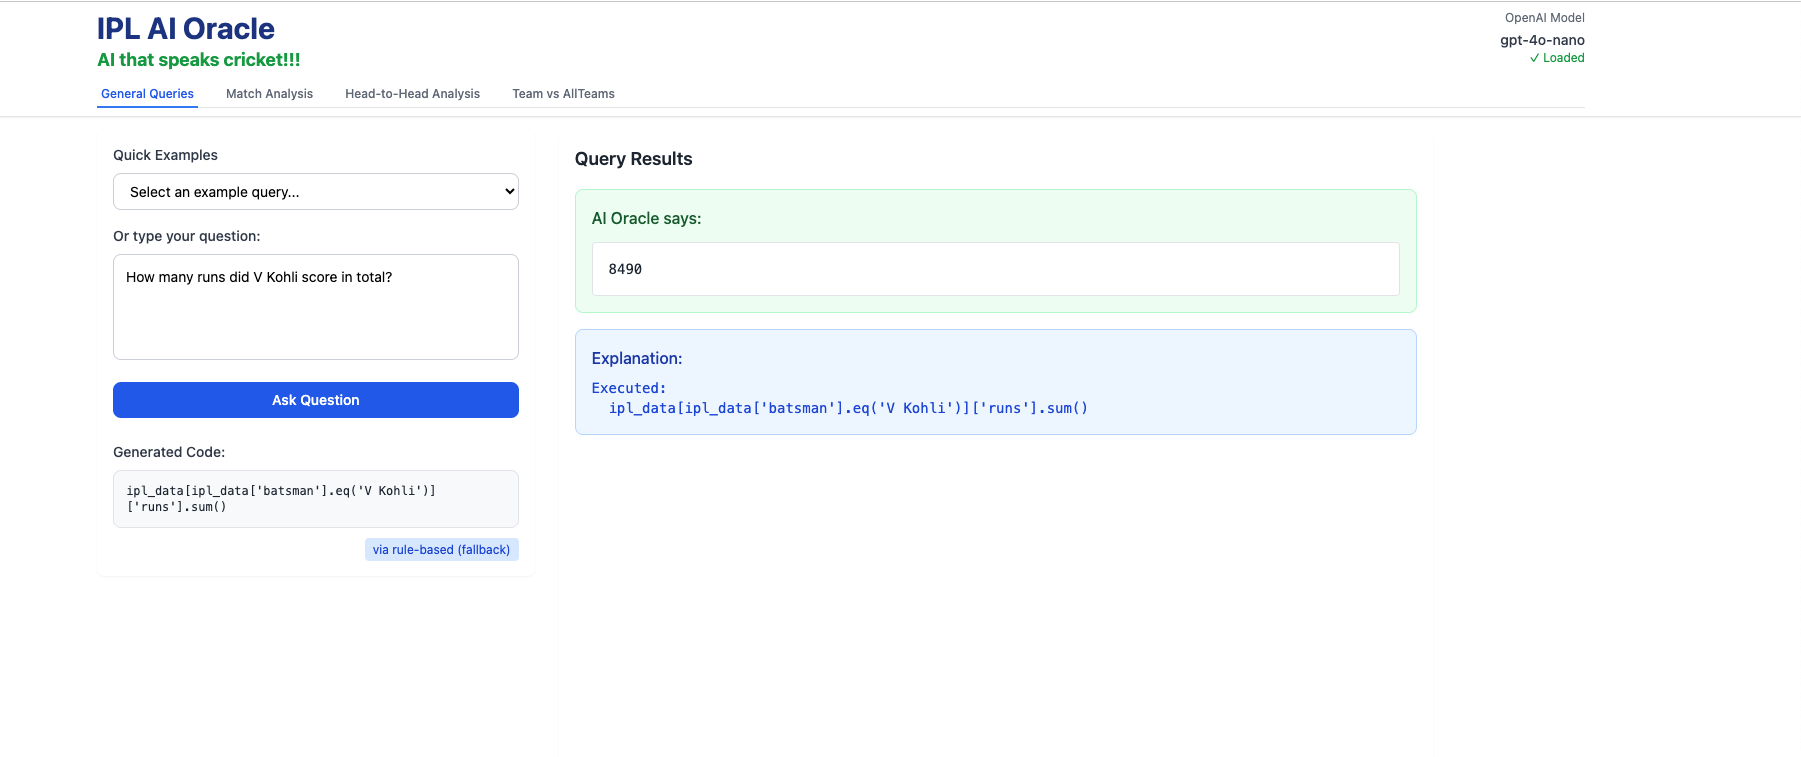Switch to the Match Analysis tab
The height and width of the screenshot is (757, 1801).
click(x=269, y=94)
